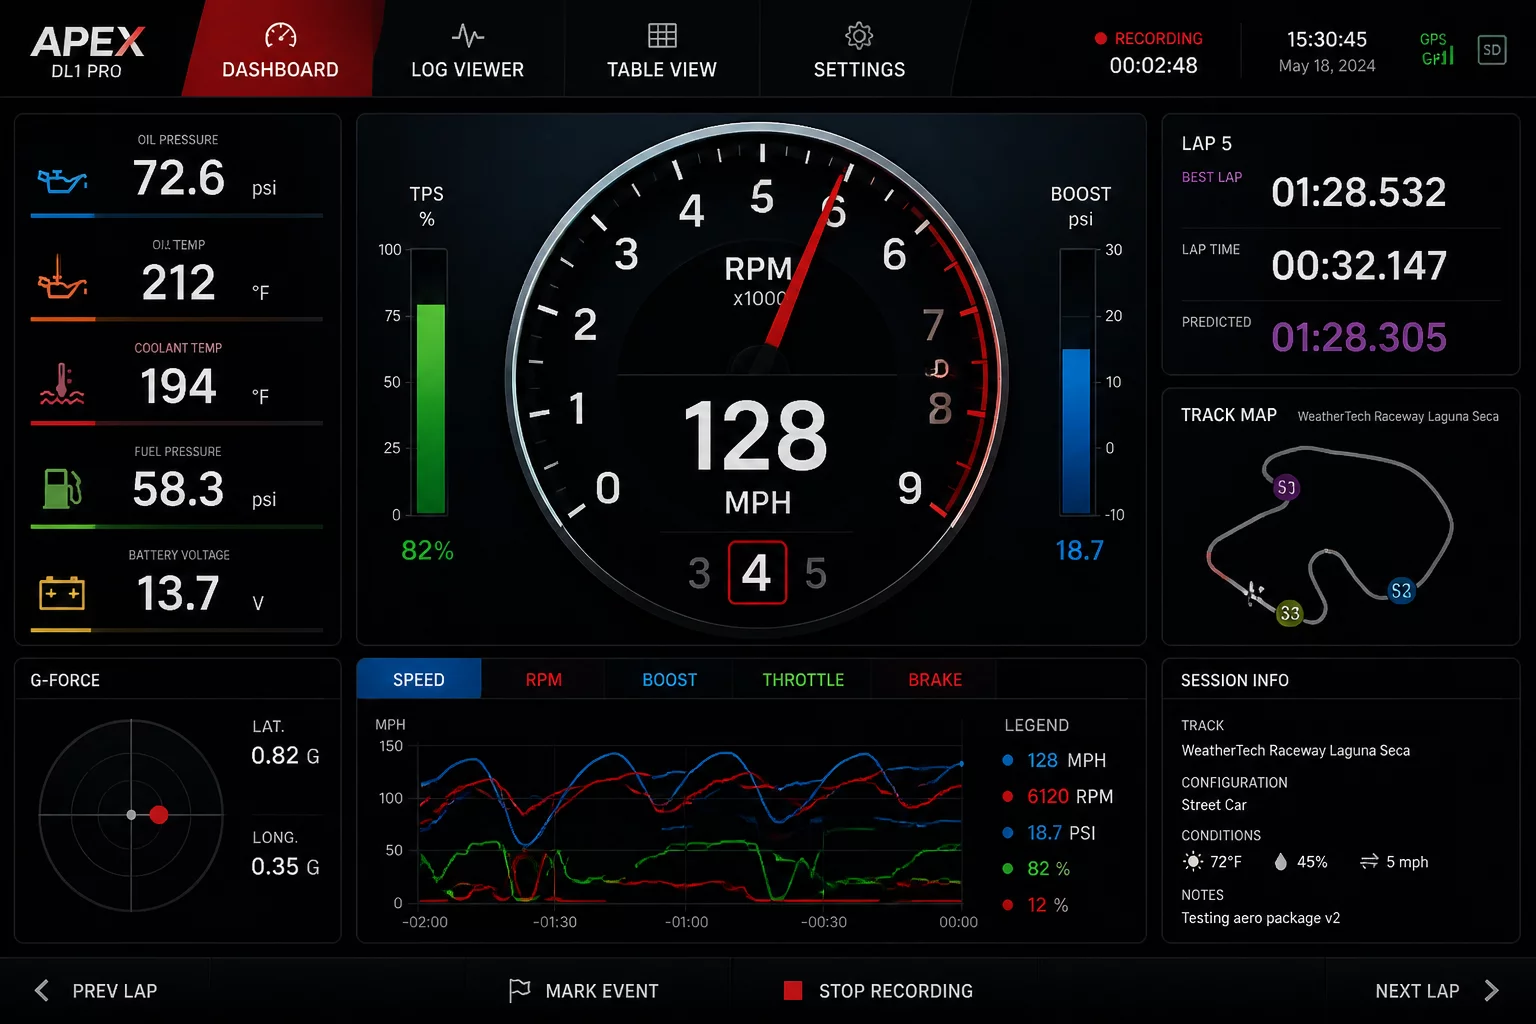
Task: Click the humidity droplet icon
Action: point(1281,862)
